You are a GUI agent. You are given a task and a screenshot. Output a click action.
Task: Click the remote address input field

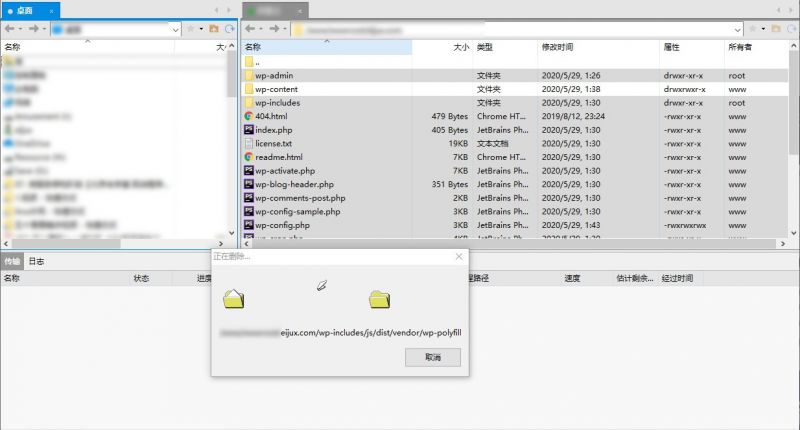click(515, 30)
